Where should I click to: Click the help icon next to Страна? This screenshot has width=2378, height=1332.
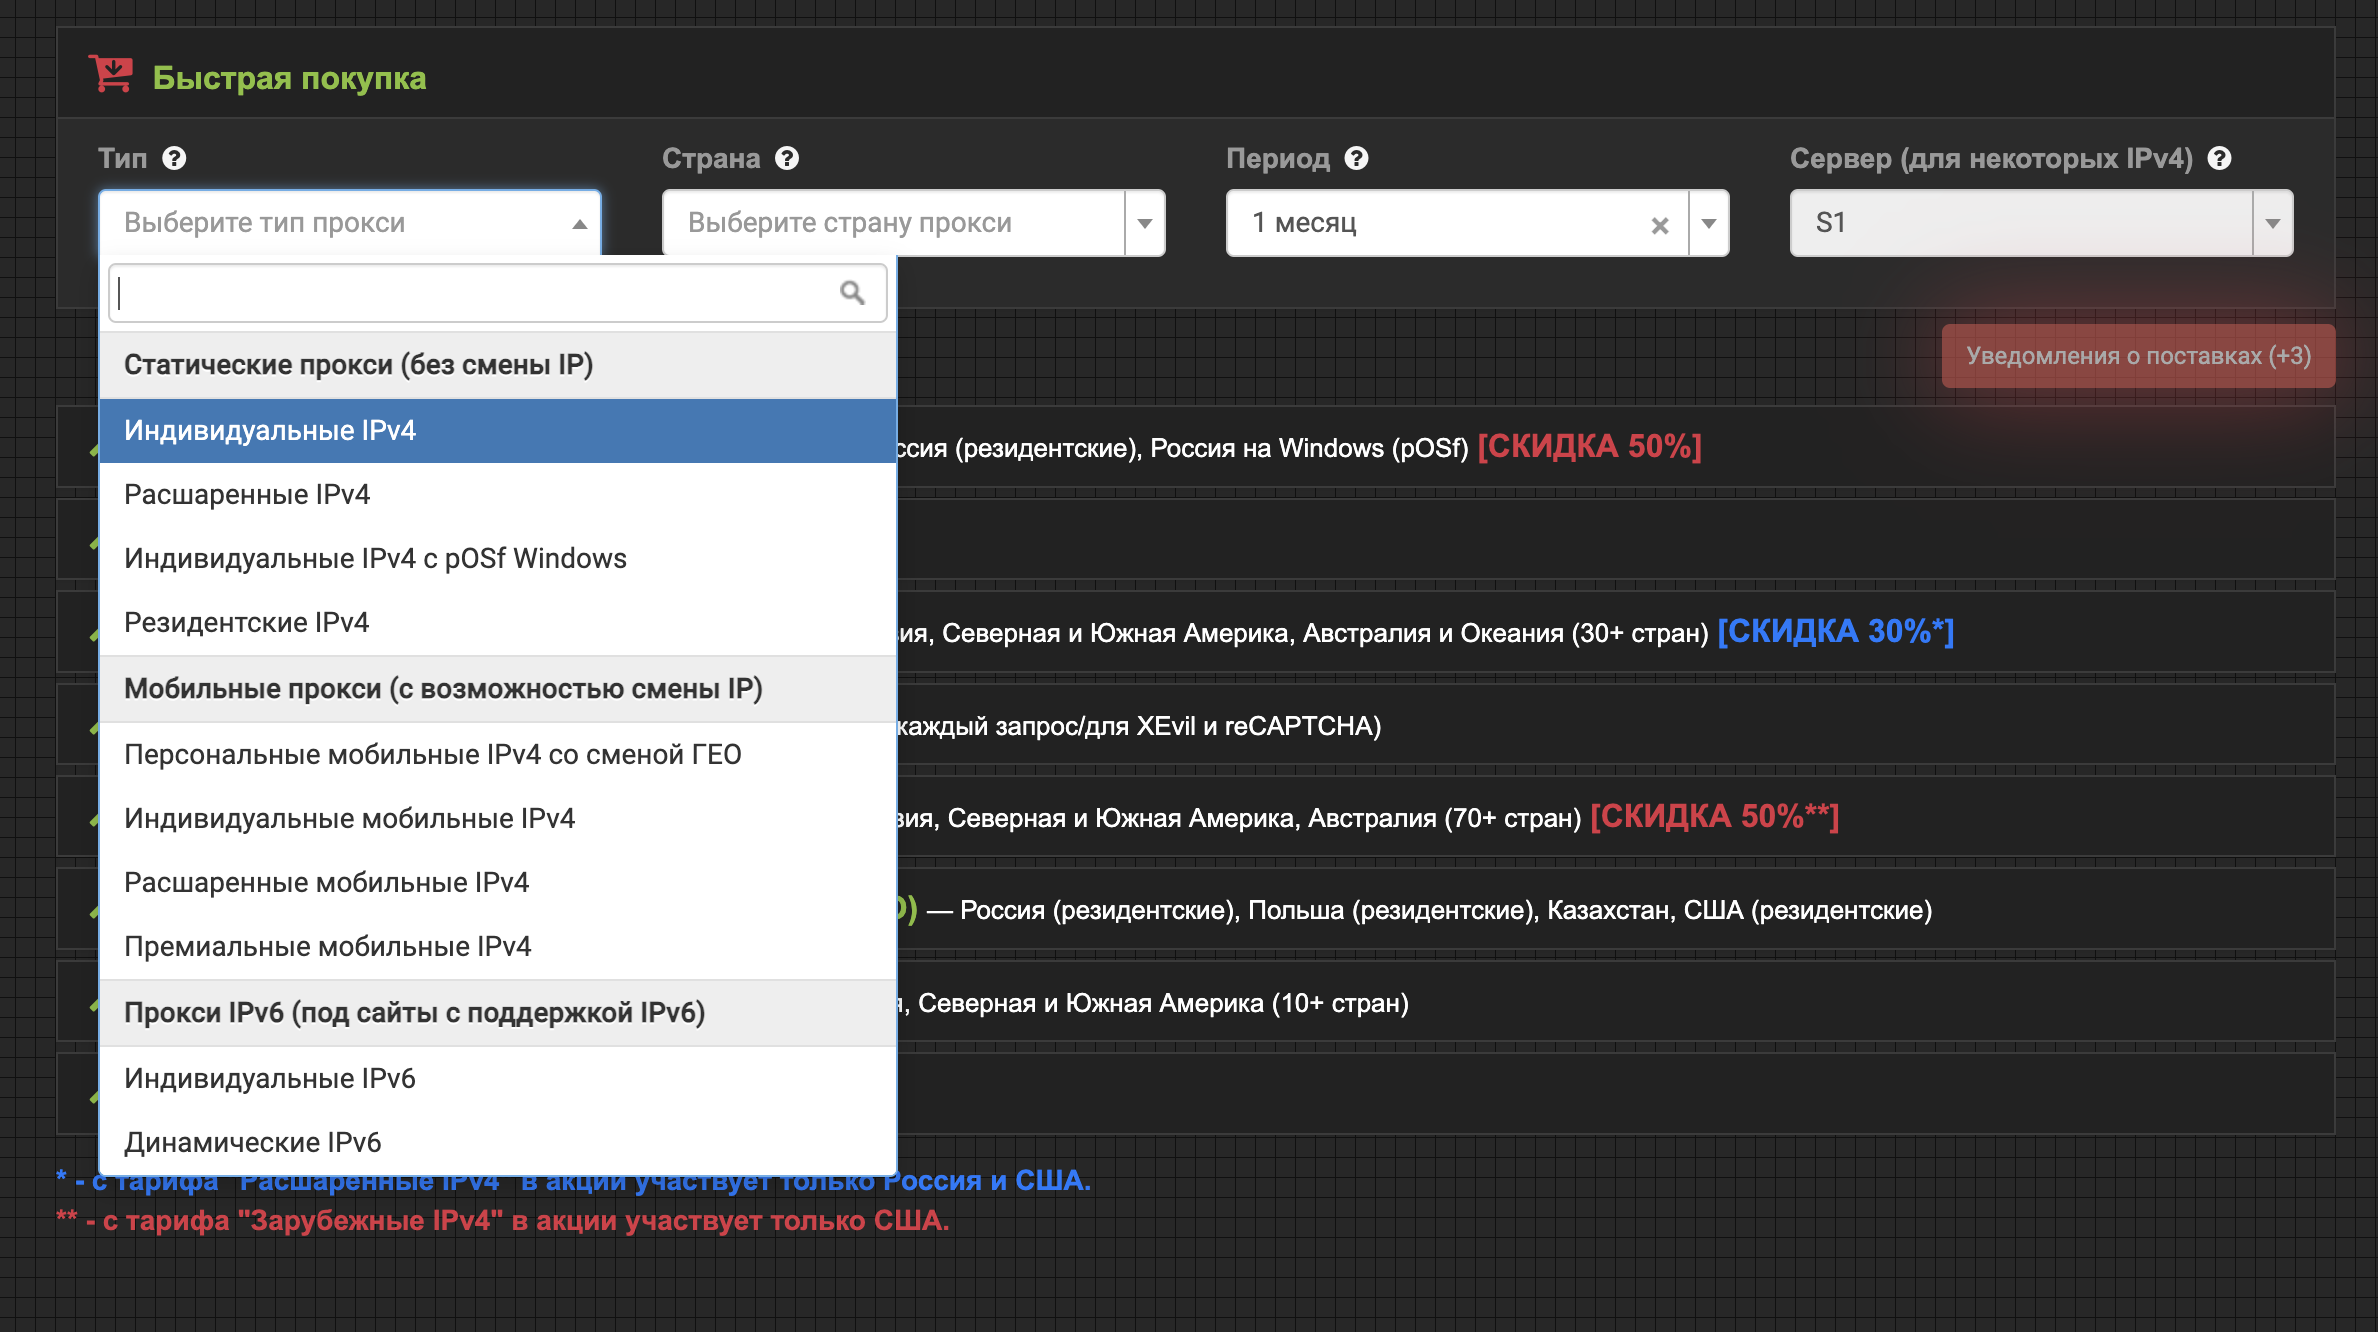[787, 158]
